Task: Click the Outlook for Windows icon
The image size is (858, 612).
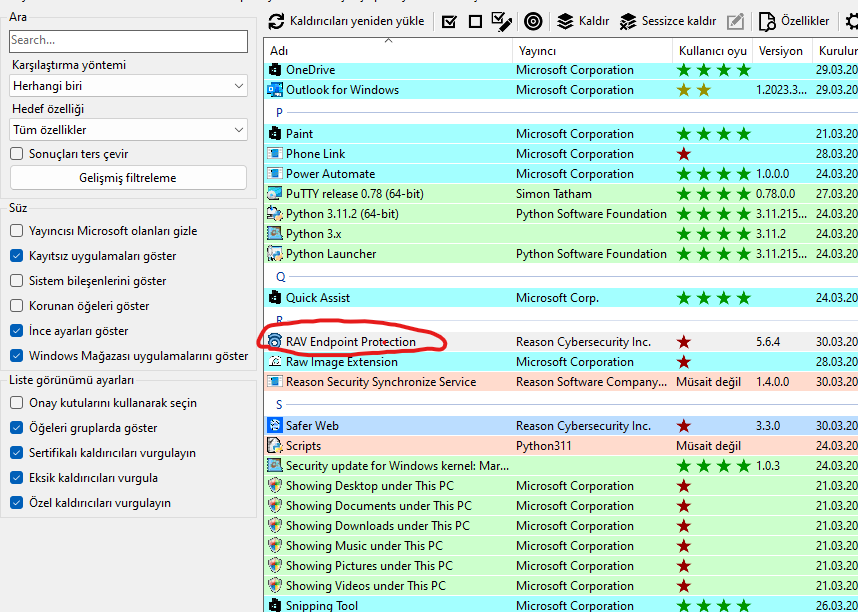Action: click(275, 90)
